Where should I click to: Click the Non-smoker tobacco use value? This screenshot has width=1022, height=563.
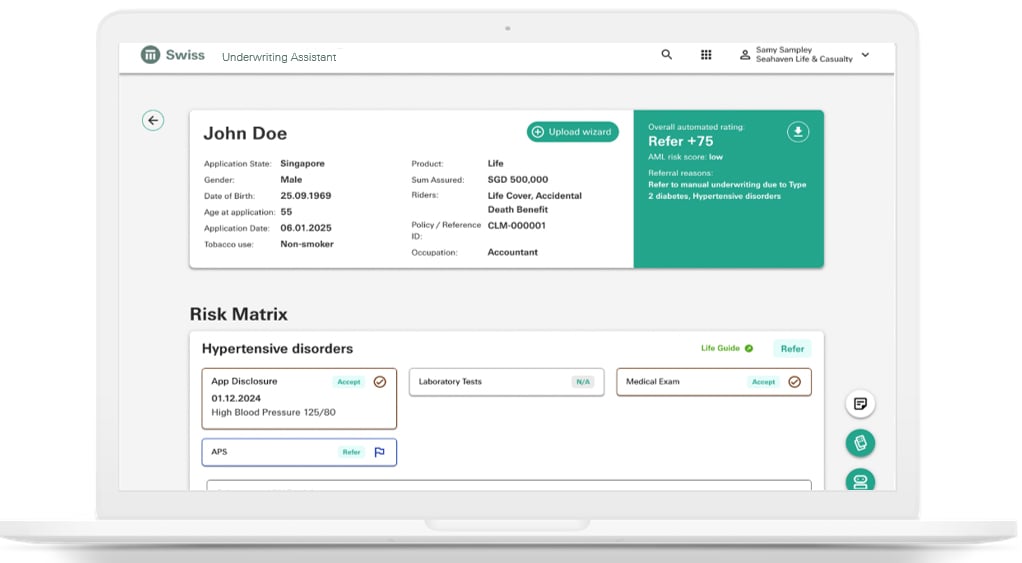[307, 244]
